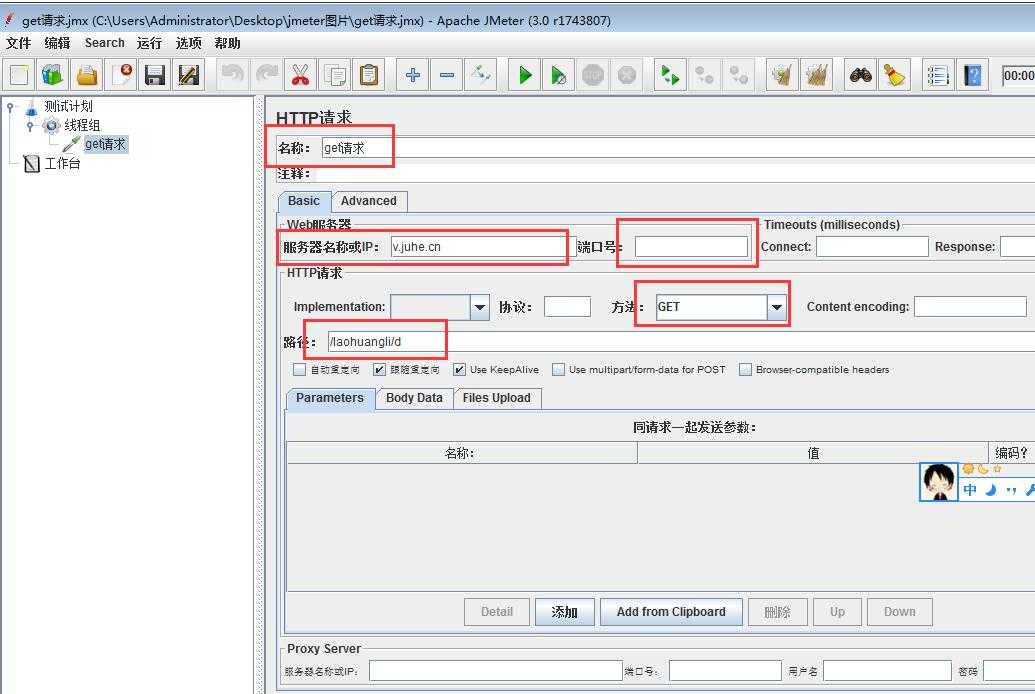Uncheck the Use KeepAlive checkbox
This screenshot has height=694, width=1035.
point(459,370)
